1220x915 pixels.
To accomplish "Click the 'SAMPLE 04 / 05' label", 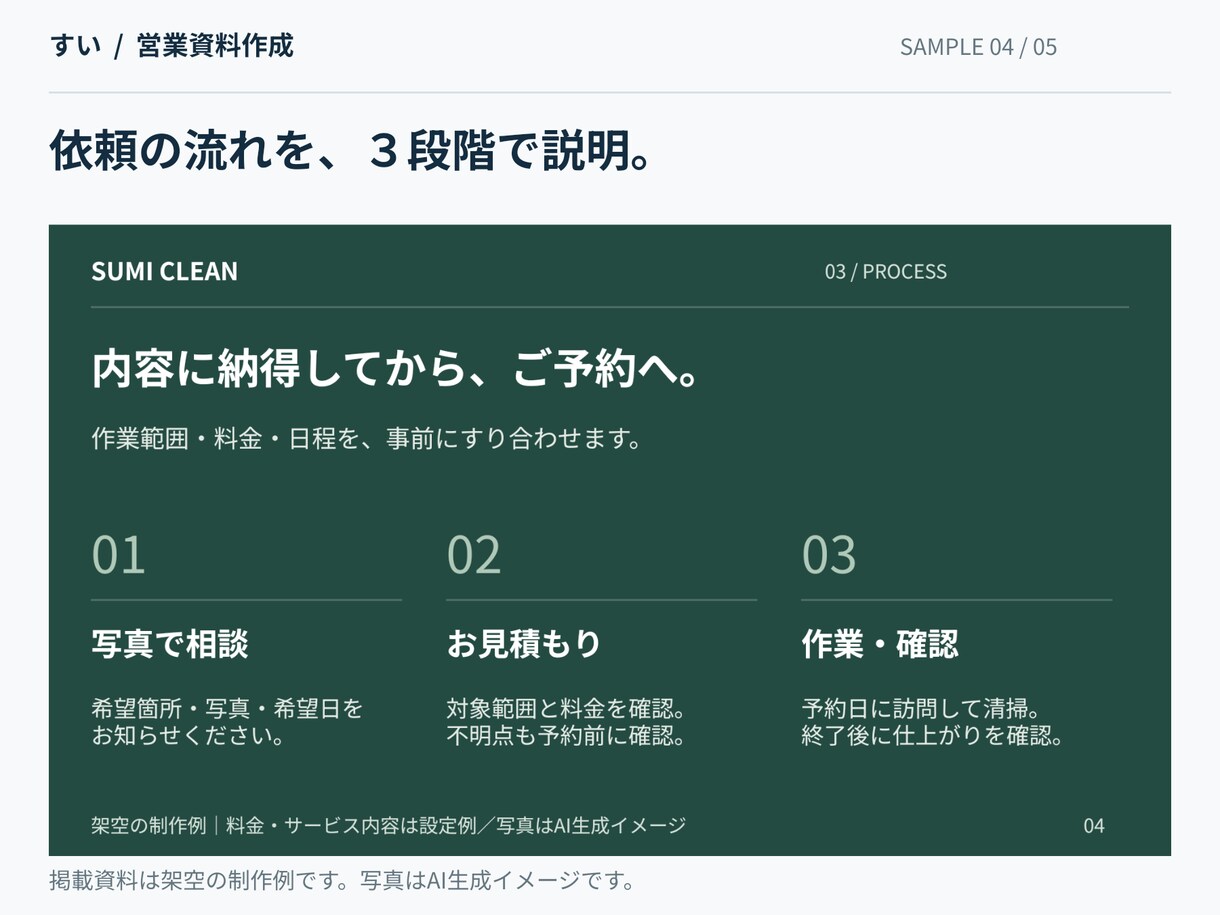I will point(978,47).
